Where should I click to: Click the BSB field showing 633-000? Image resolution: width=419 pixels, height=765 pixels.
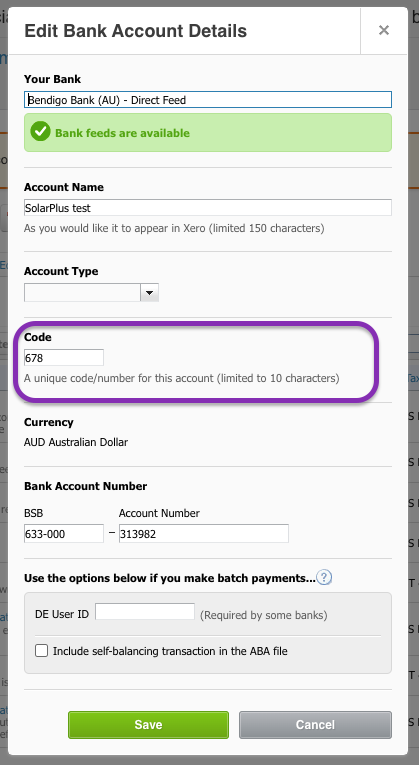coord(64,534)
